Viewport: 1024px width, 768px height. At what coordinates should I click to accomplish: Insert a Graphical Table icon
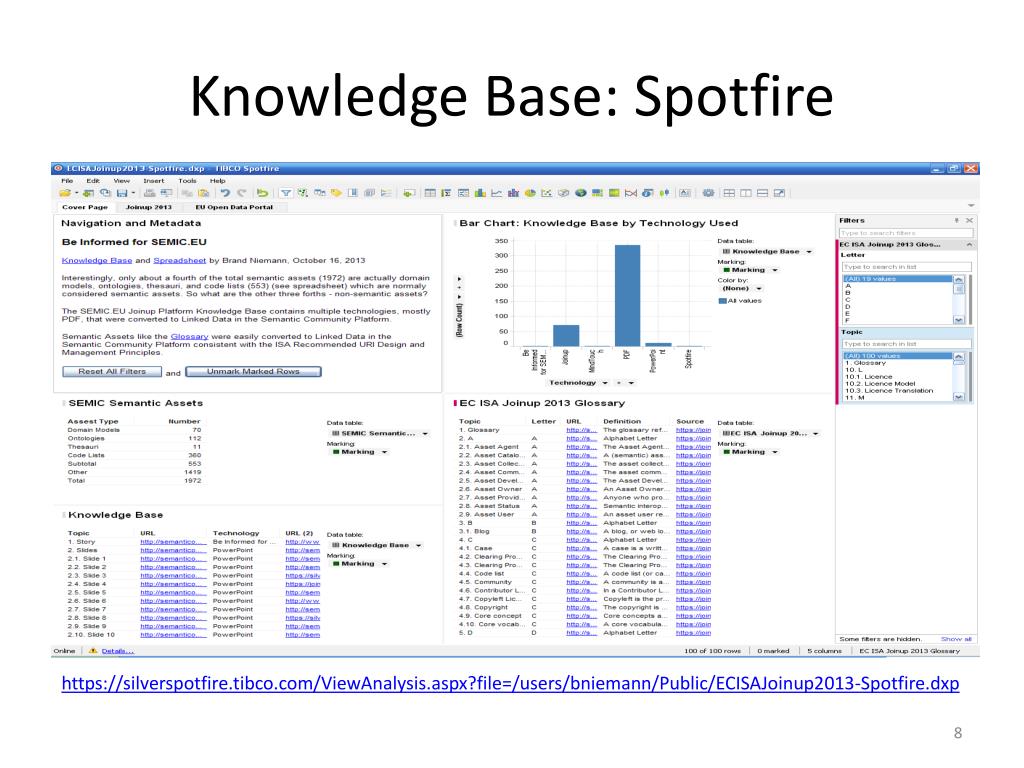coord(464,193)
